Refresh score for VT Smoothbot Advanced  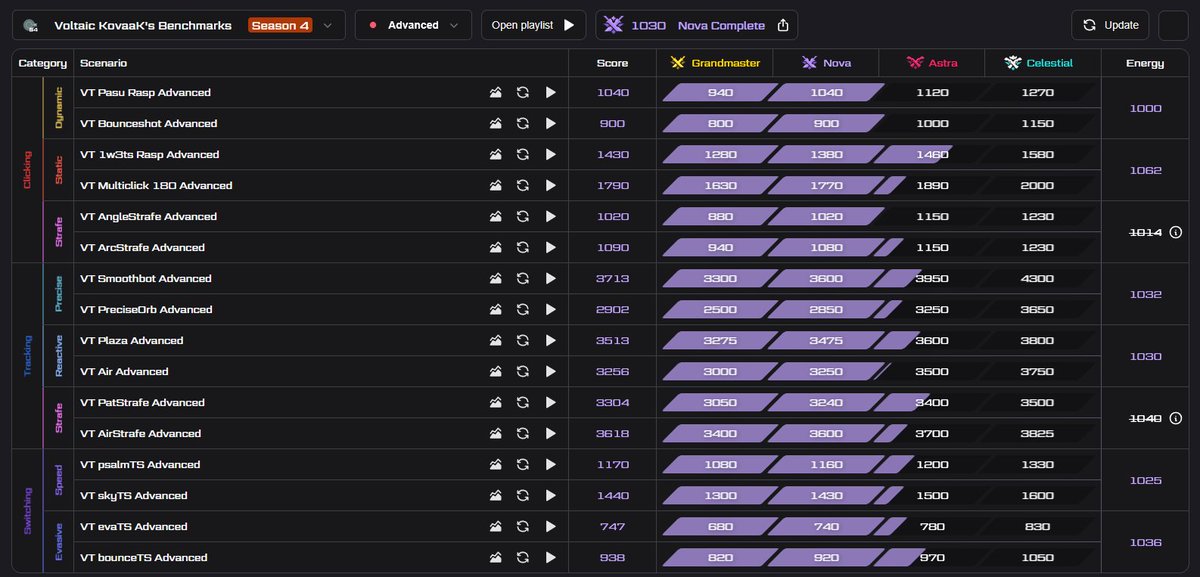click(x=522, y=279)
